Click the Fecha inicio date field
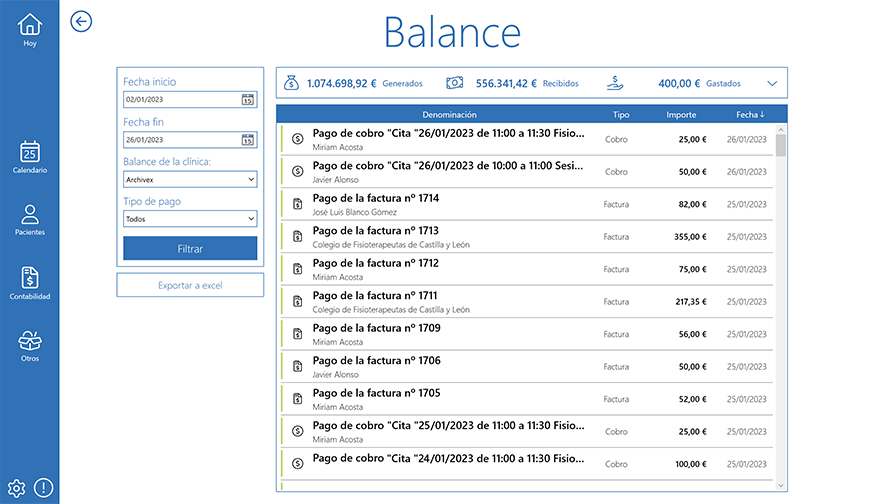896x504 pixels. point(180,99)
